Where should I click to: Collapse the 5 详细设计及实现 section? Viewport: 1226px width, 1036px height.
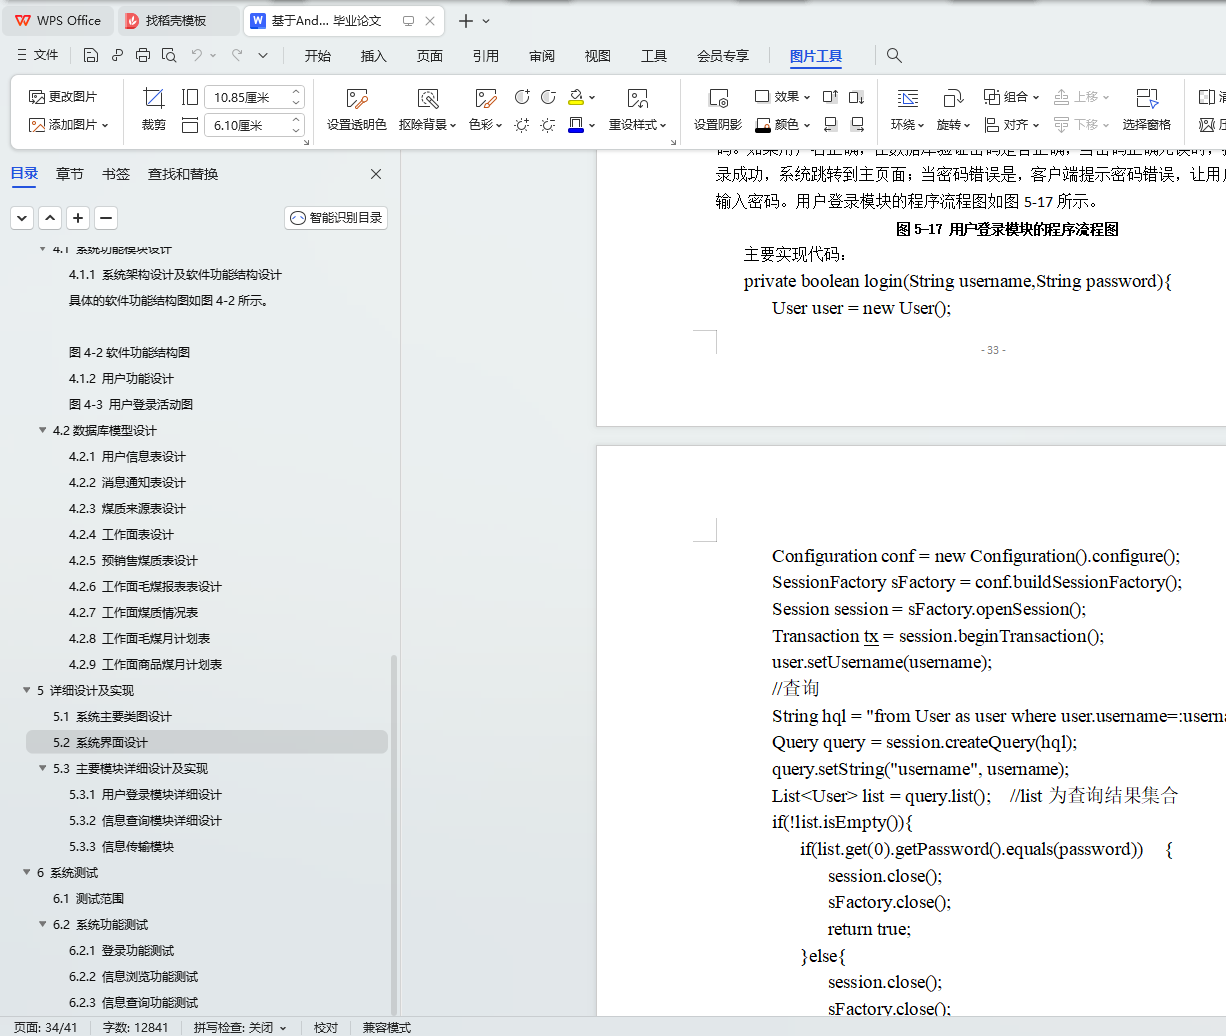(27, 690)
